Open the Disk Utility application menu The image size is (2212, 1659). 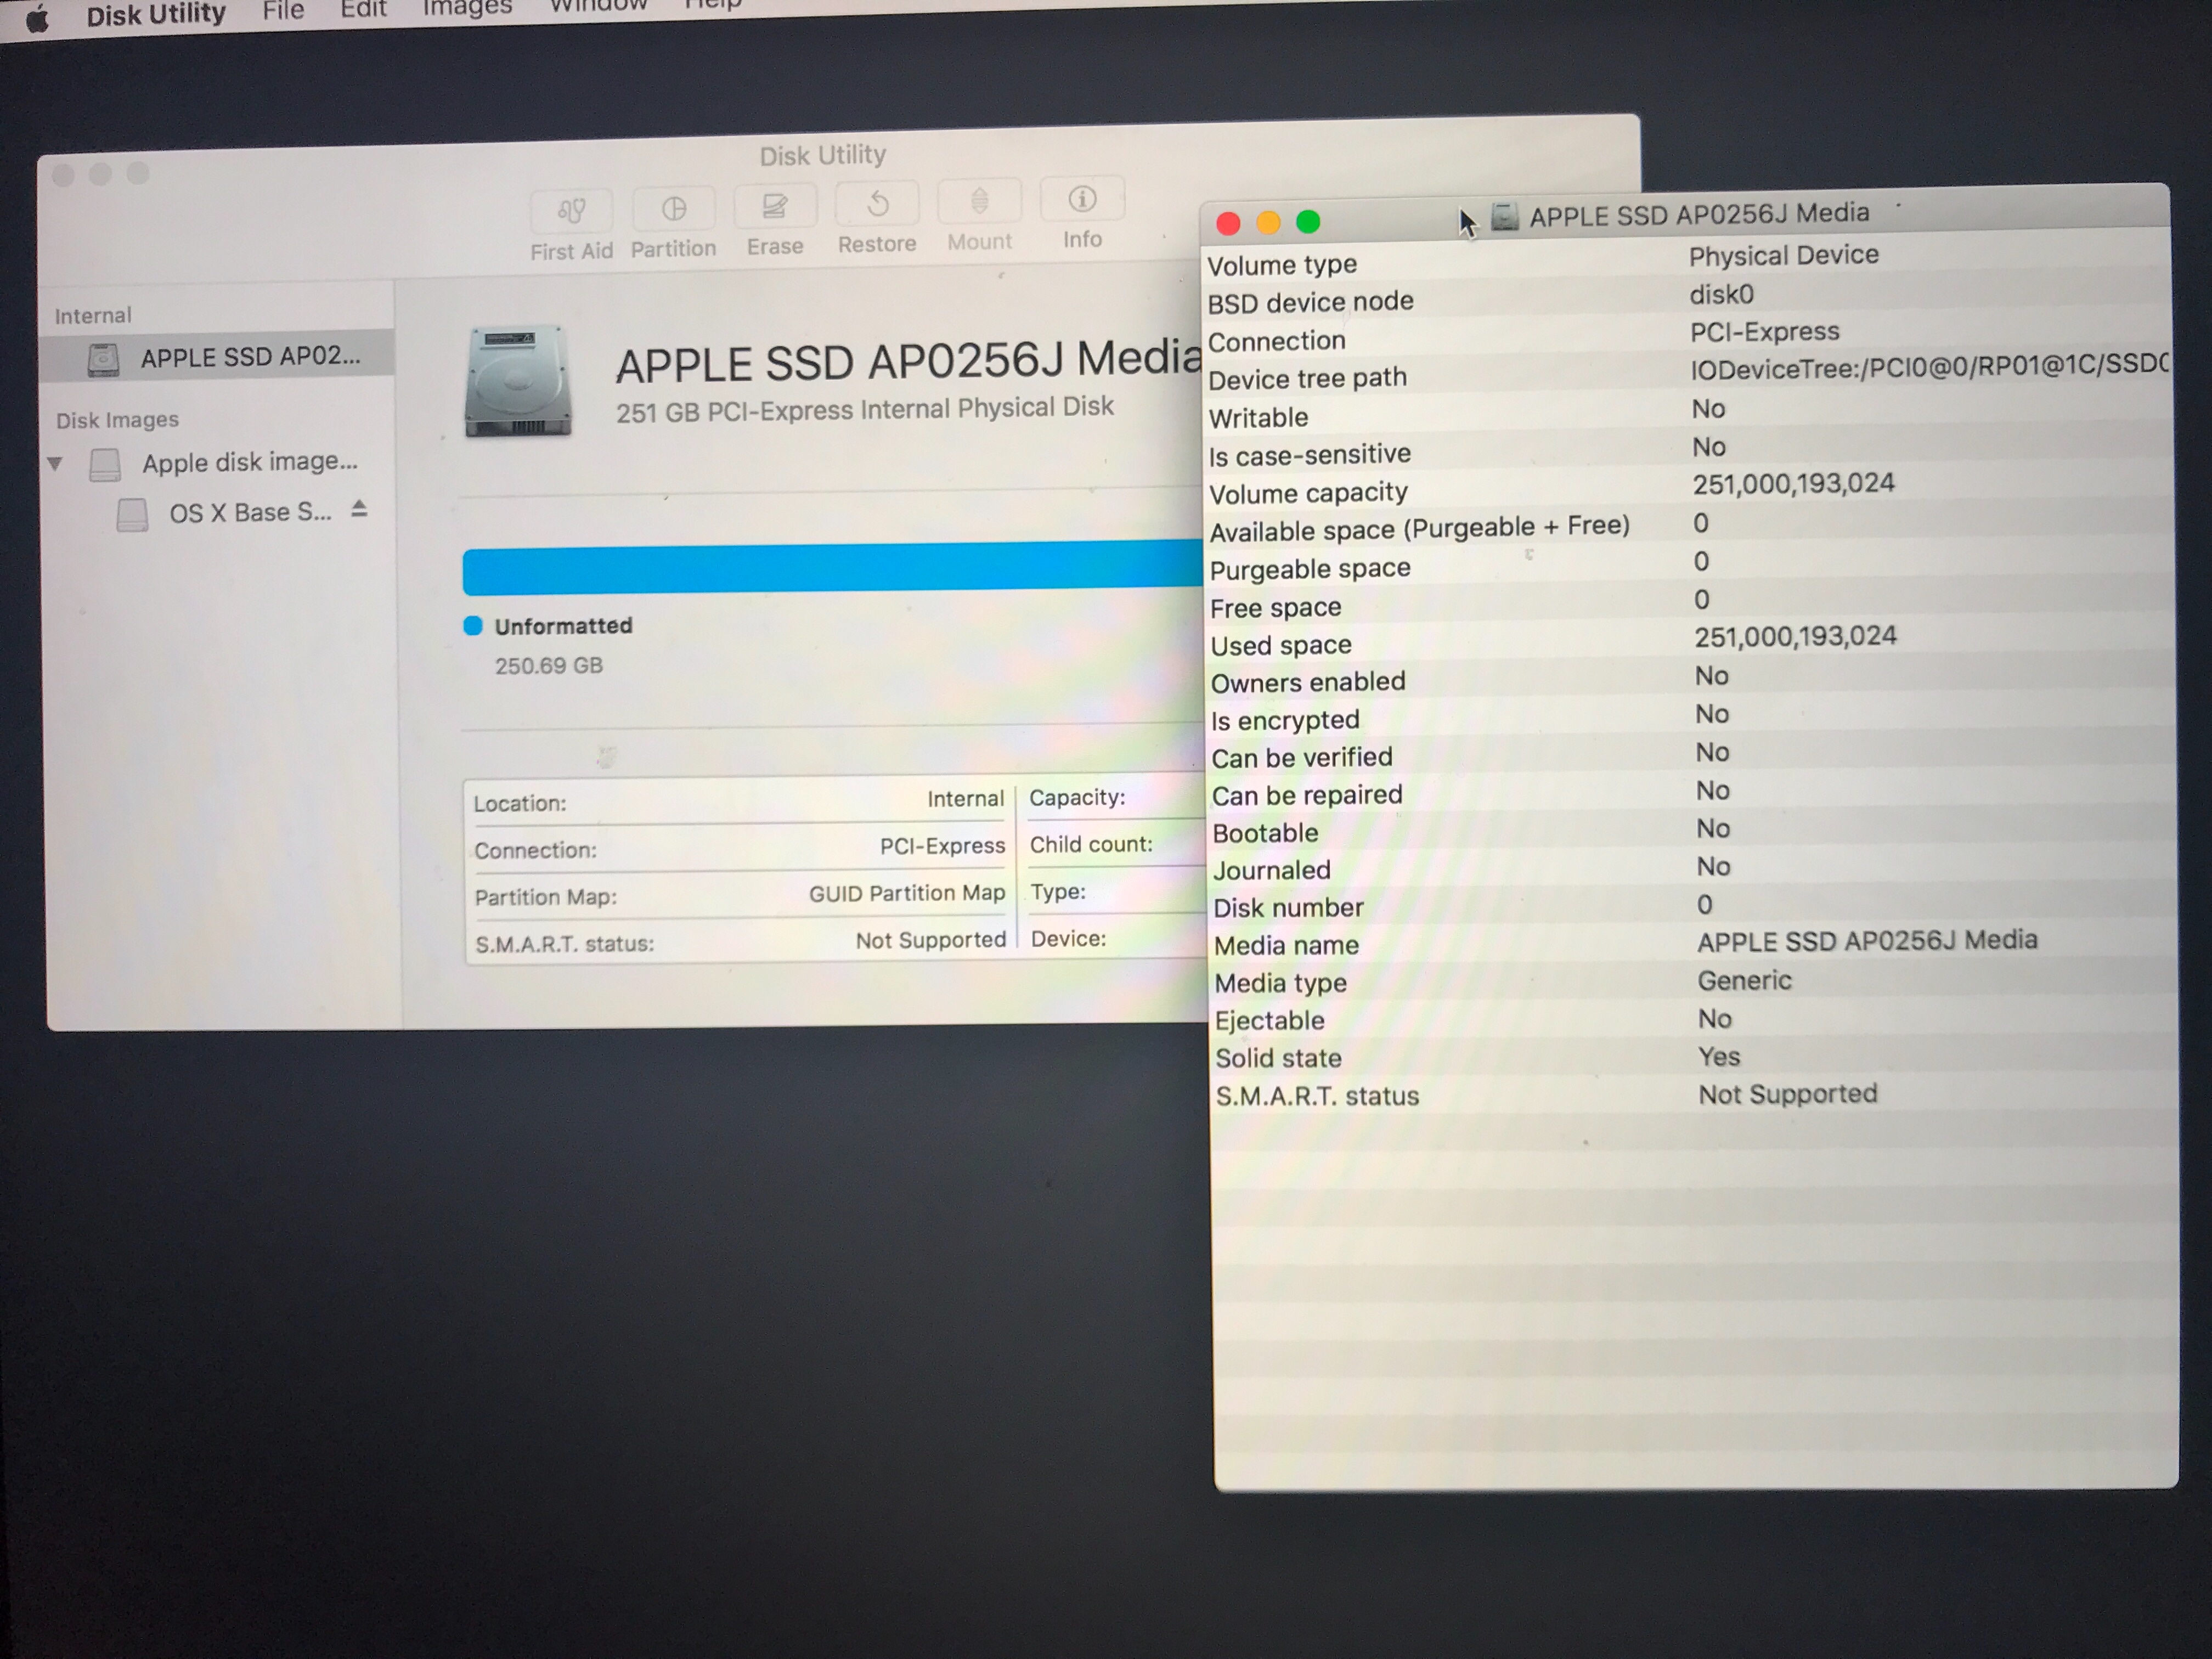pyautogui.click(x=156, y=14)
